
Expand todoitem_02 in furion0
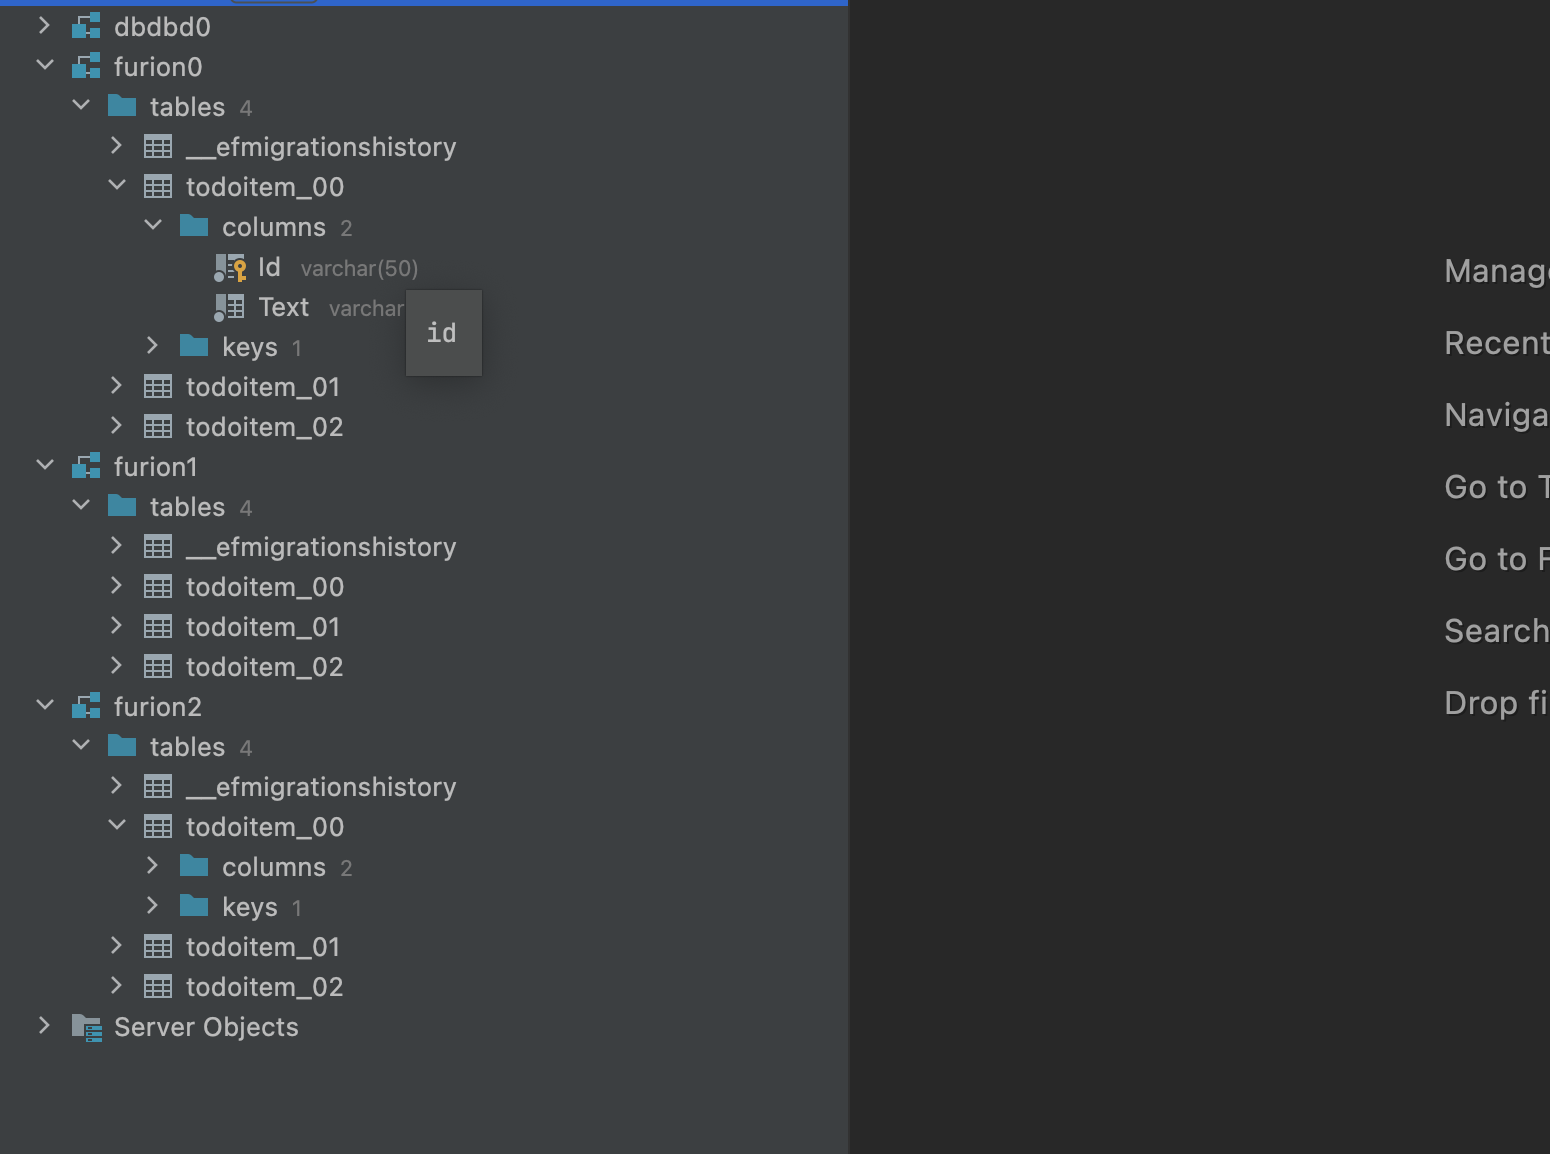116,425
